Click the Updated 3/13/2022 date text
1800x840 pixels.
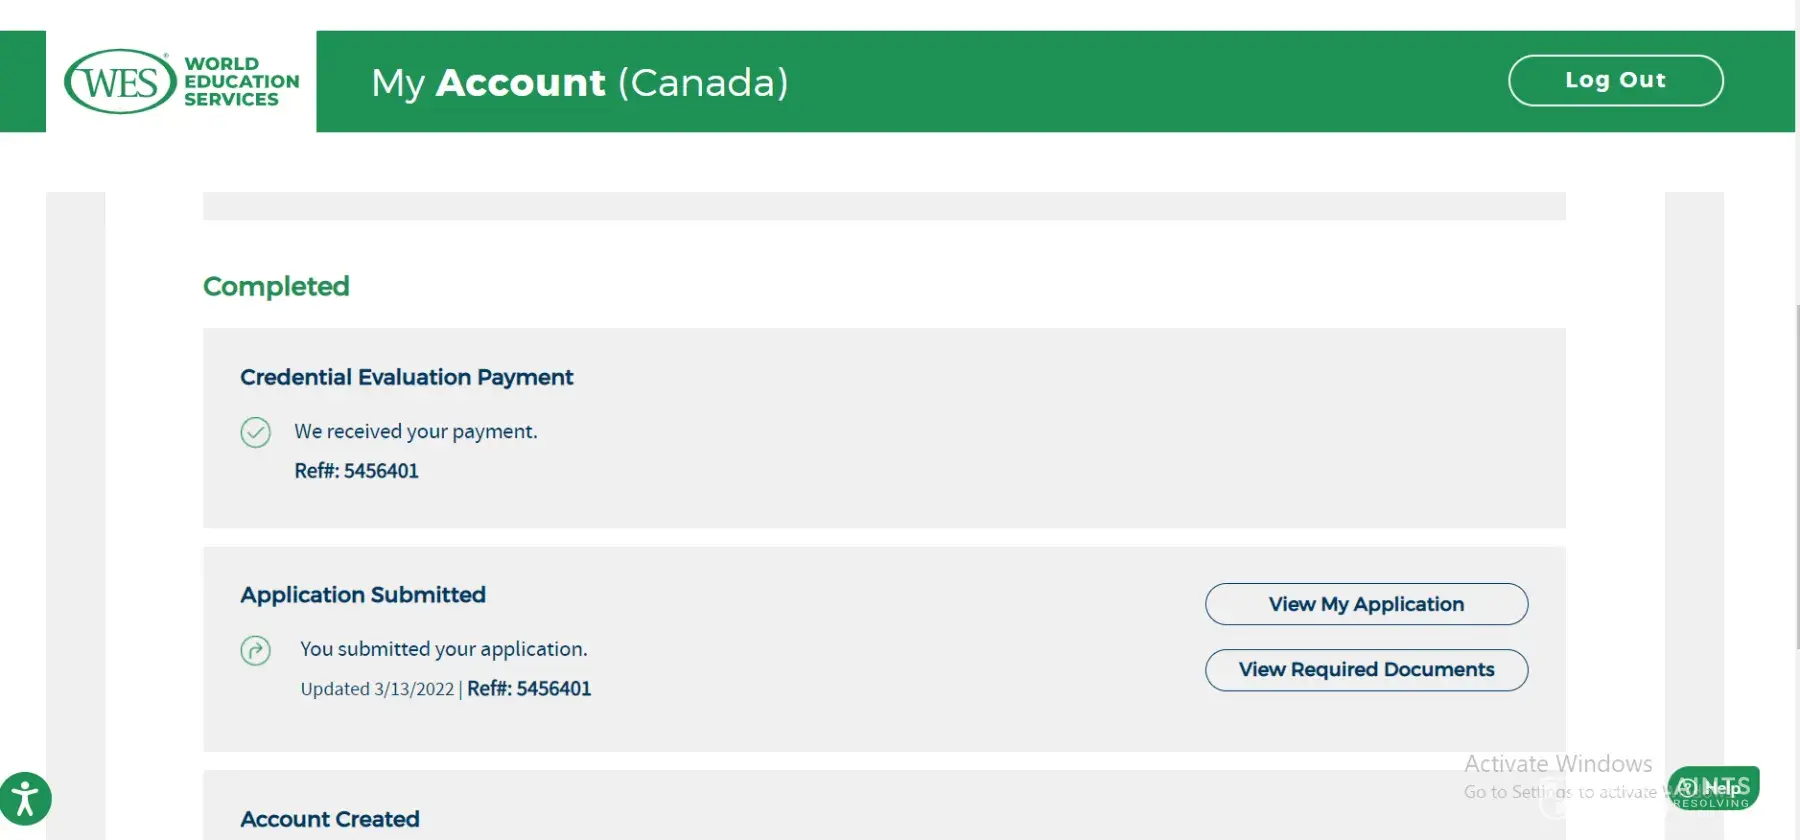(377, 689)
